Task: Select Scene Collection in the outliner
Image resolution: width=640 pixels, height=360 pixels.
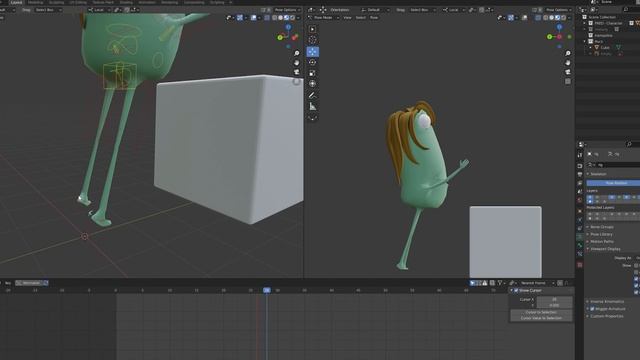Action: 602,17
